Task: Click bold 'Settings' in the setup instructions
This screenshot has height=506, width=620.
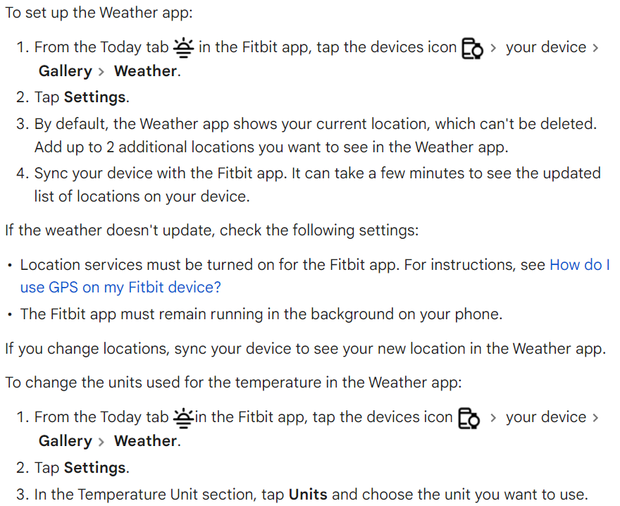Action: (96, 98)
